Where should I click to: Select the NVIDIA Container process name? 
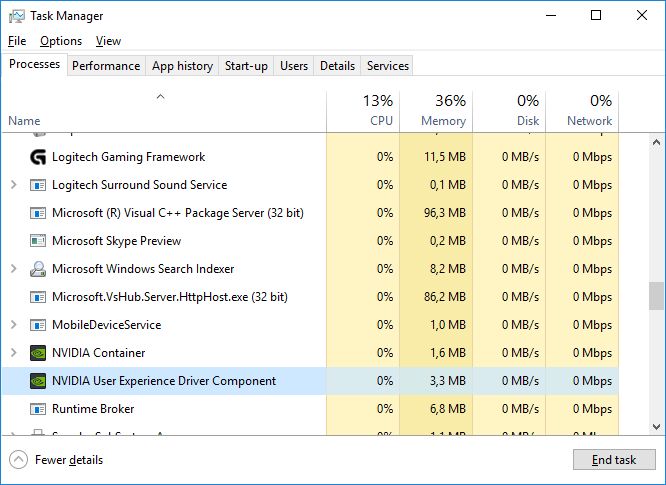(x=99, y=353)
